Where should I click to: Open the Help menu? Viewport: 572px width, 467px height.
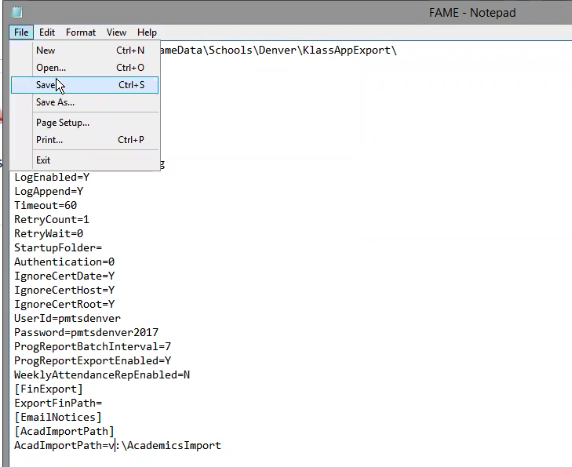(147, 32)
